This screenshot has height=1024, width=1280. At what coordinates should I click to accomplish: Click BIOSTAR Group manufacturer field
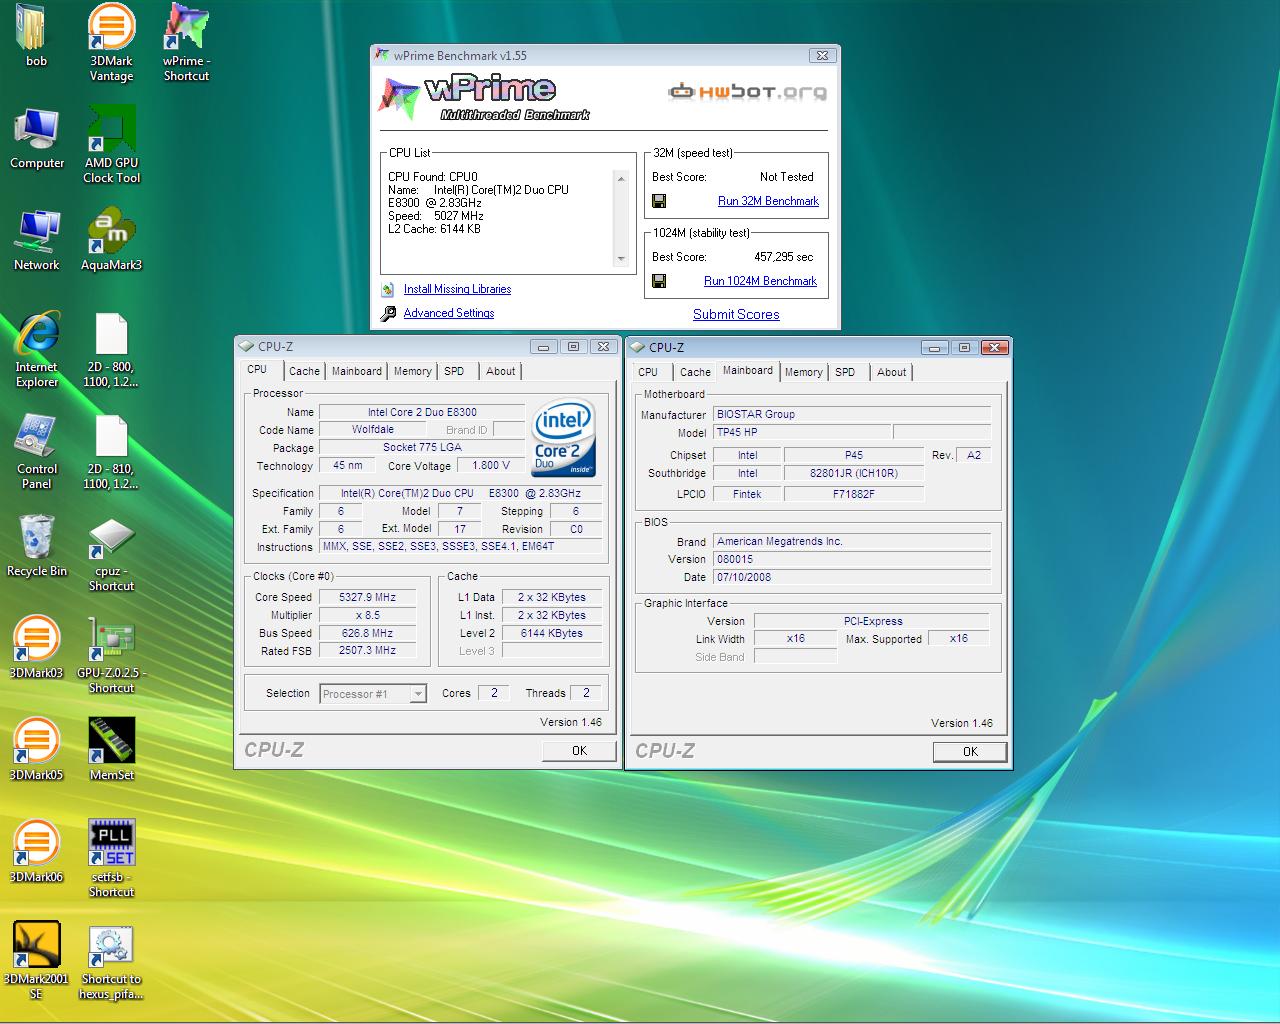coord(852,414)
